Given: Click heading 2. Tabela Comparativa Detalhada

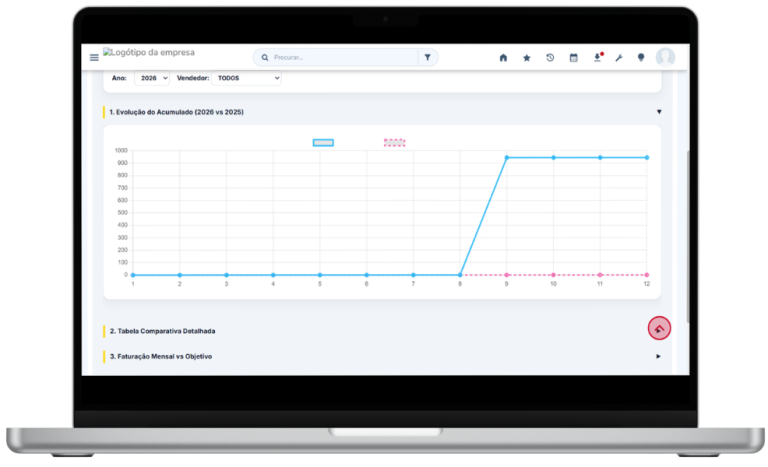Looking at the screenshot, I should point(162,331).
